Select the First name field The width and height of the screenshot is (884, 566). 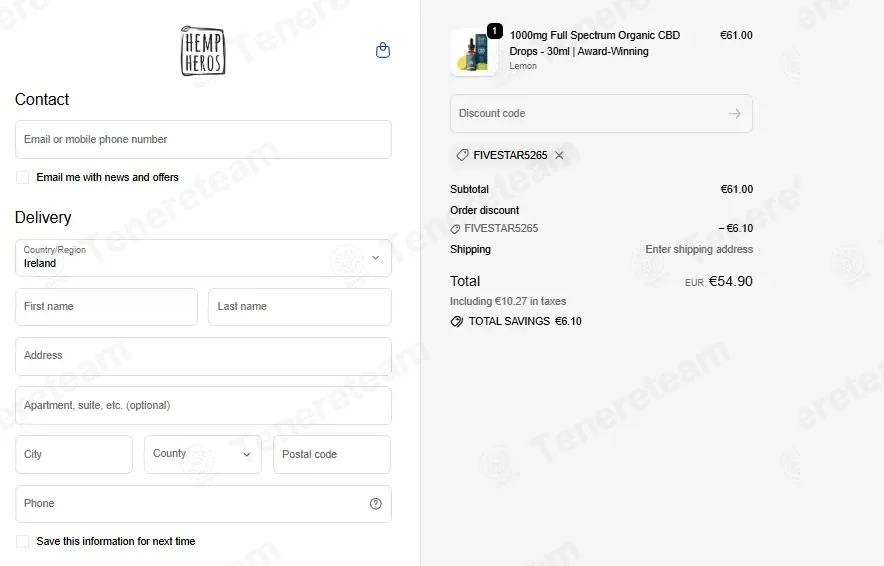(107, 307)
